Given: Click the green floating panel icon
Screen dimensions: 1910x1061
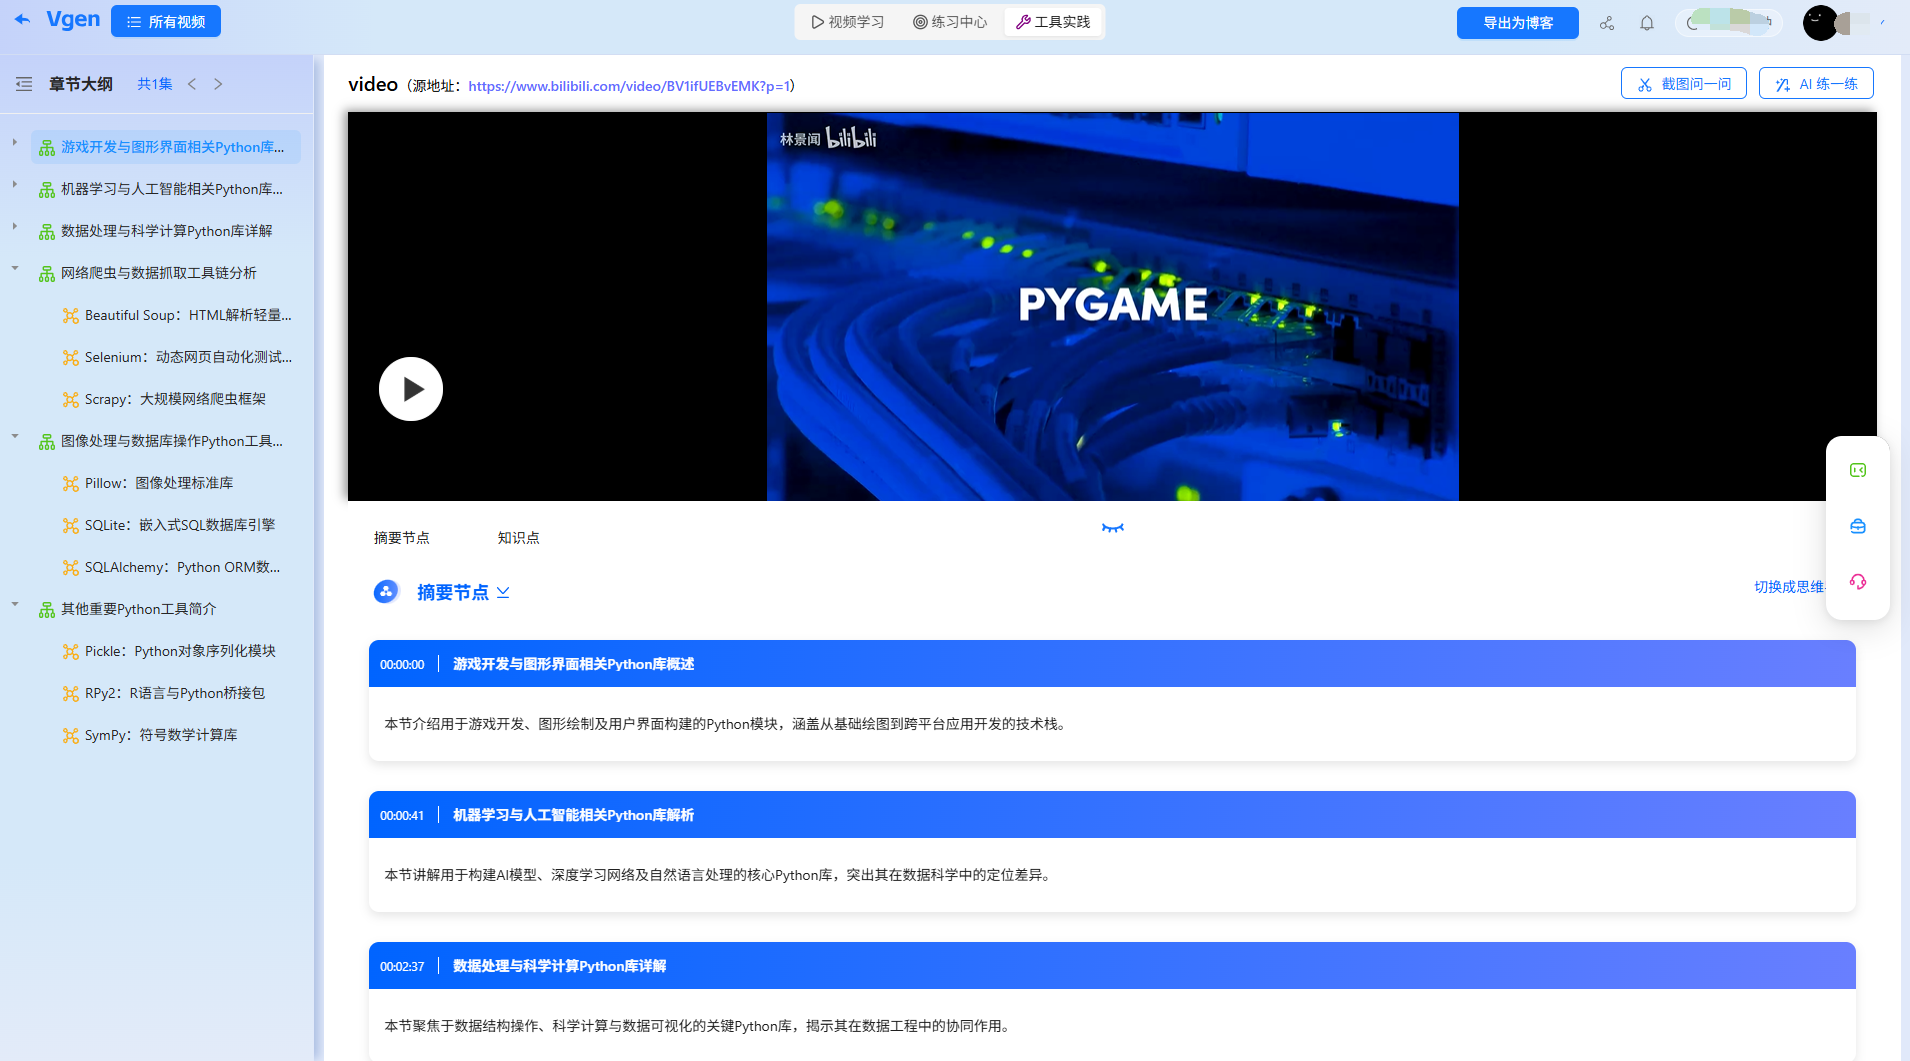Looking at the screenshot, I should coord(1858,470).
